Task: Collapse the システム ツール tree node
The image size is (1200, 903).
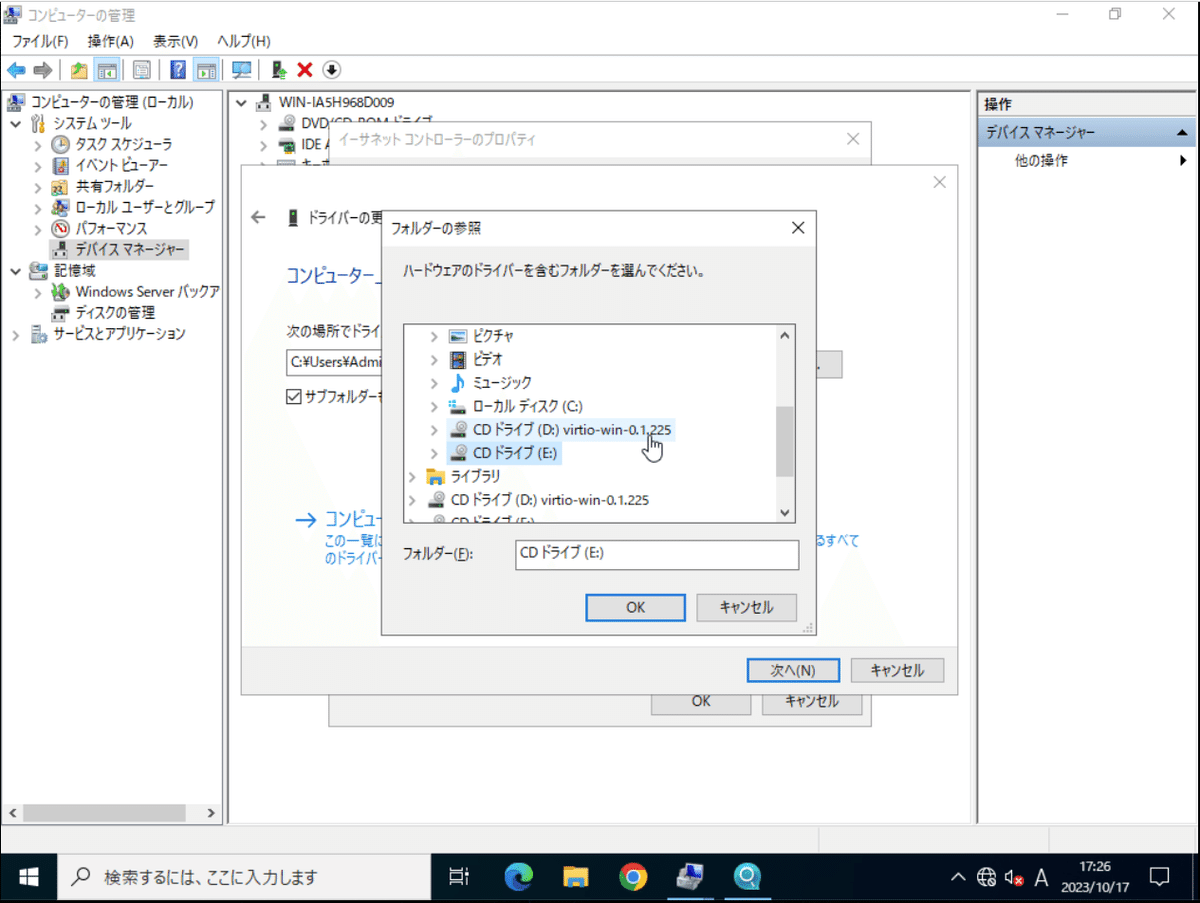Action: tap(15, 123)
